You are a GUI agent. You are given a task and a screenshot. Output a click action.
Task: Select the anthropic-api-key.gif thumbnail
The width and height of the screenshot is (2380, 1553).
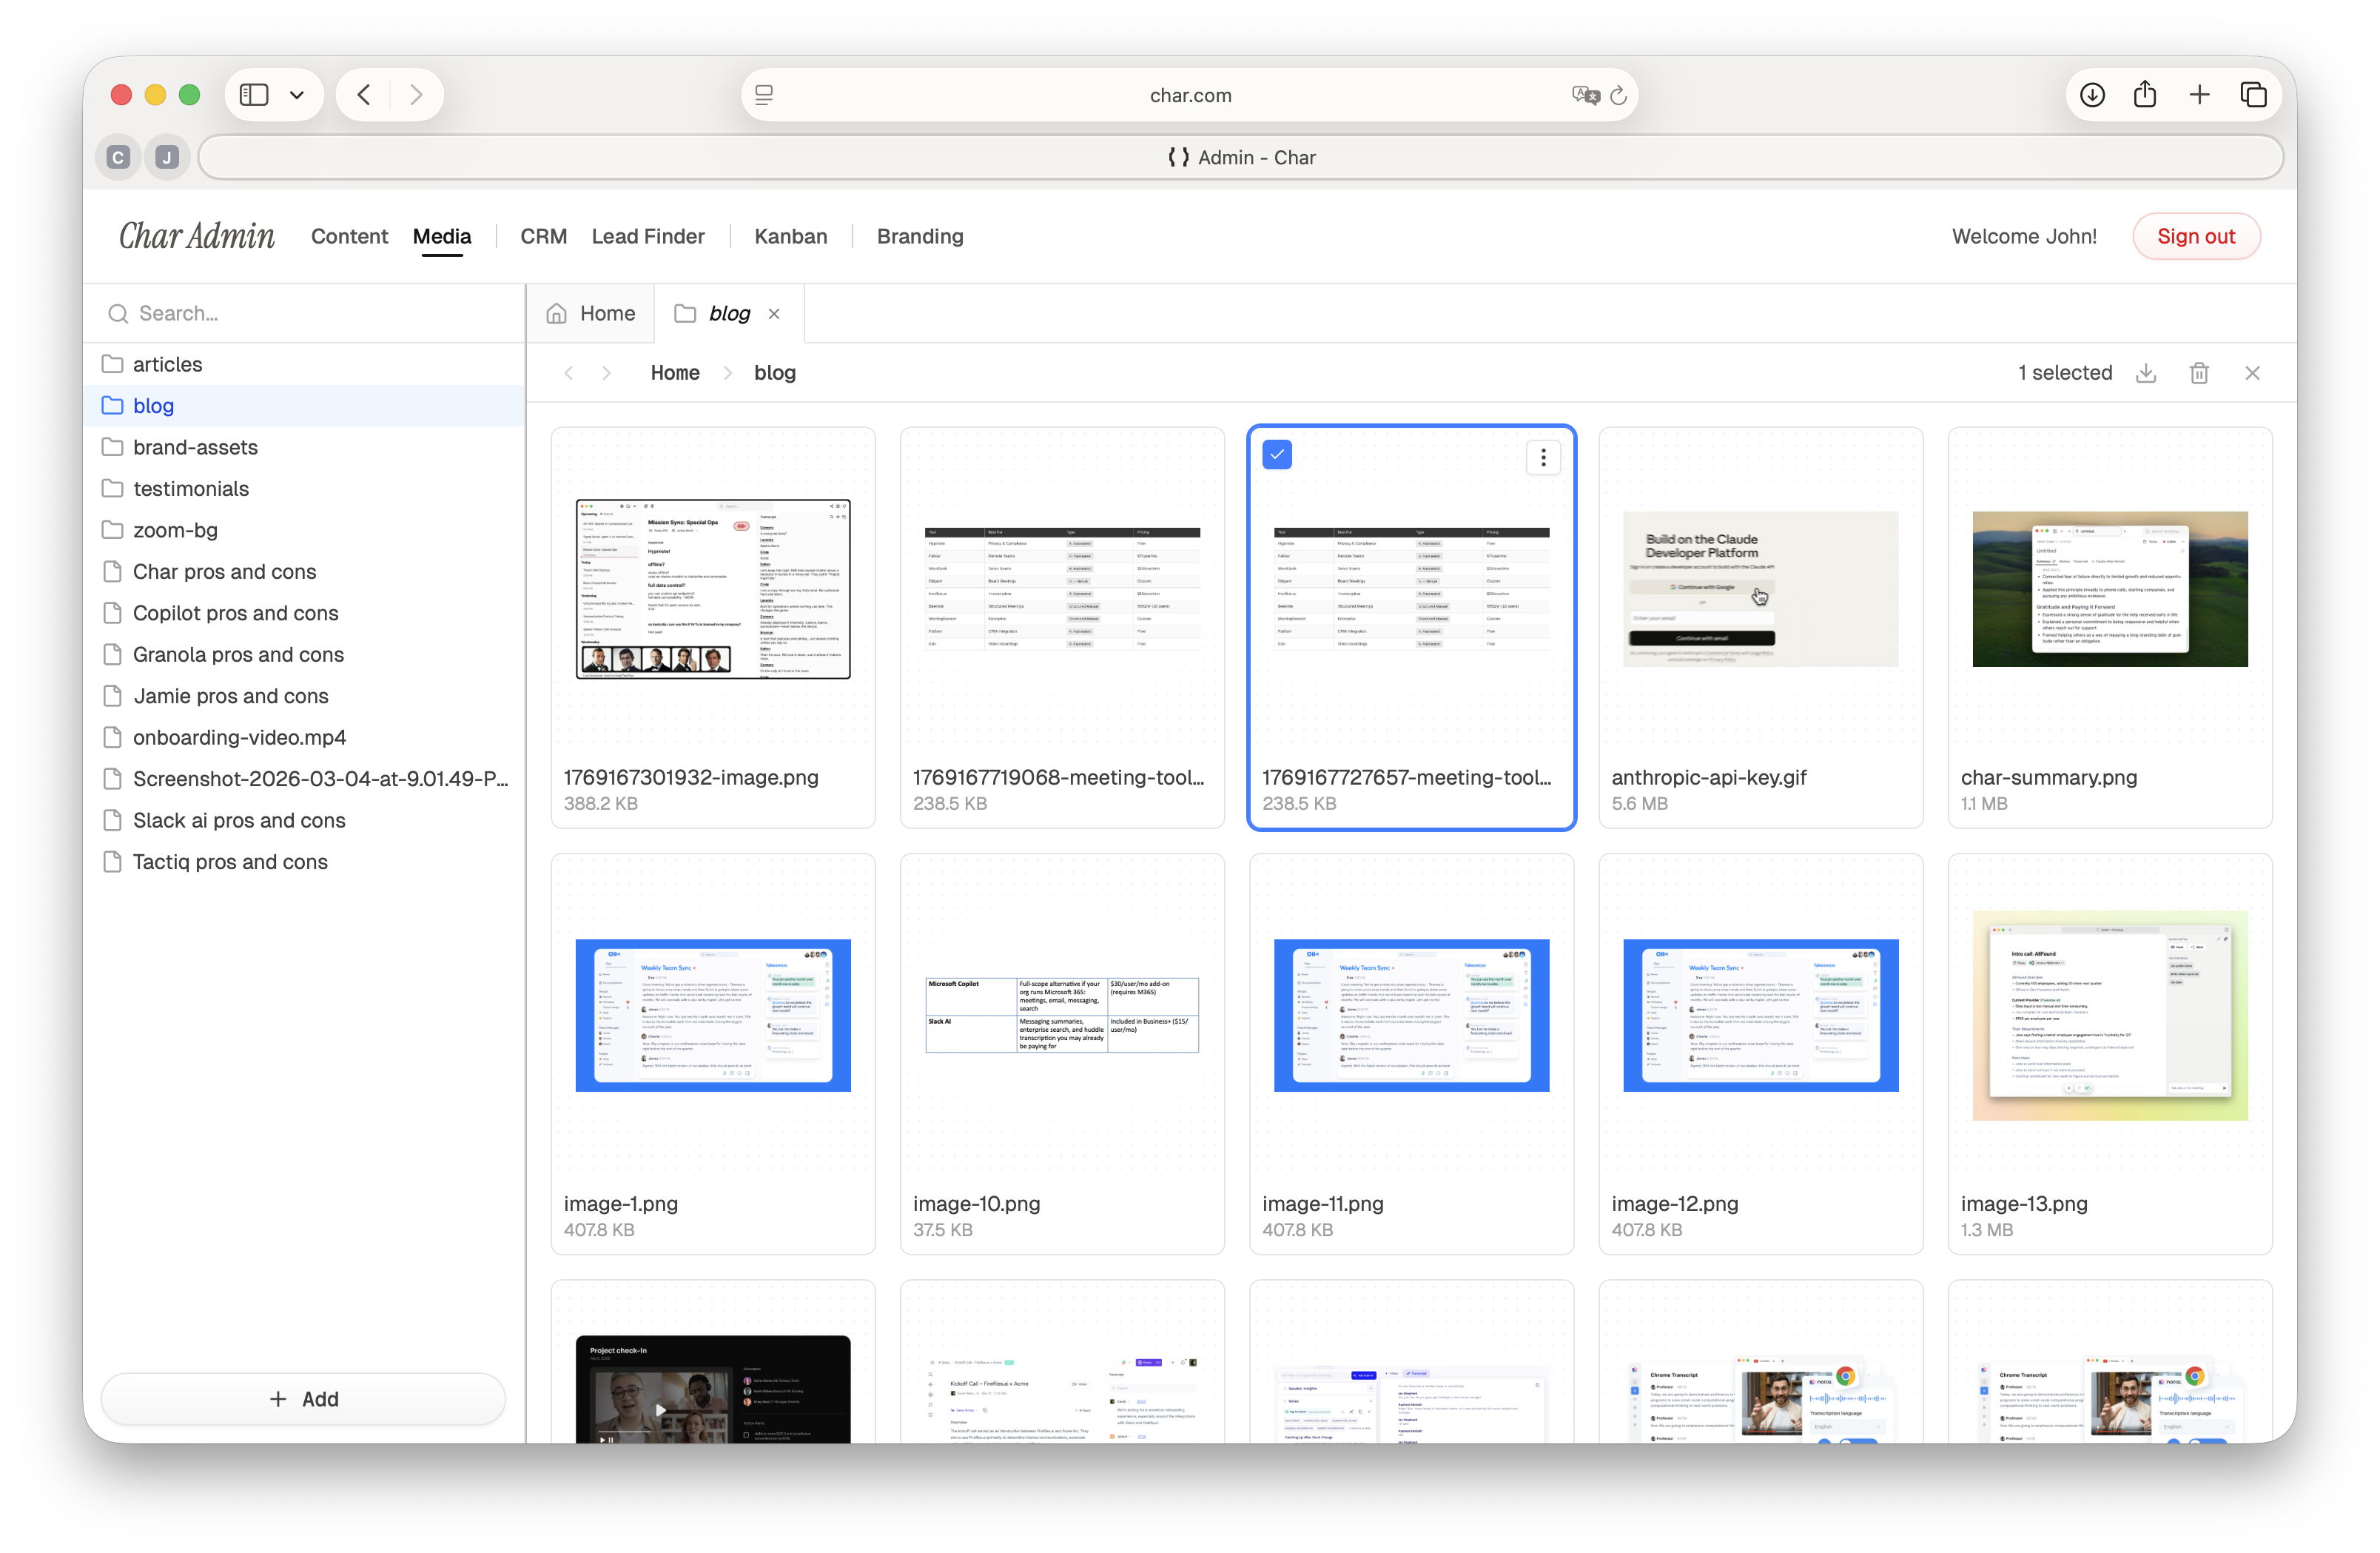(x=1760, y=589)
